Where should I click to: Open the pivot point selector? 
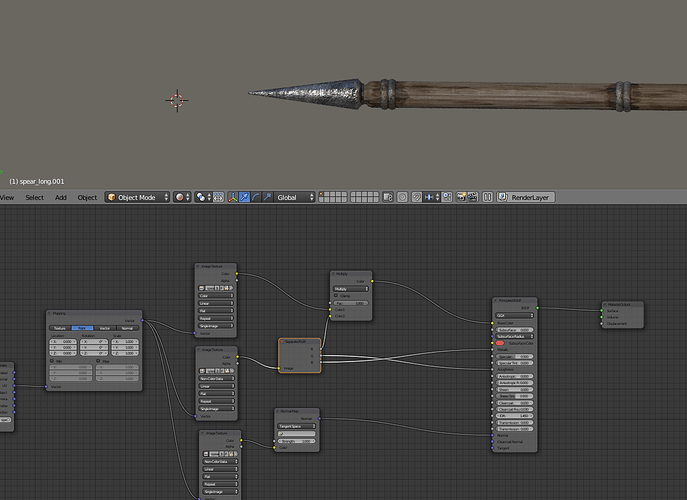point(203,197)
